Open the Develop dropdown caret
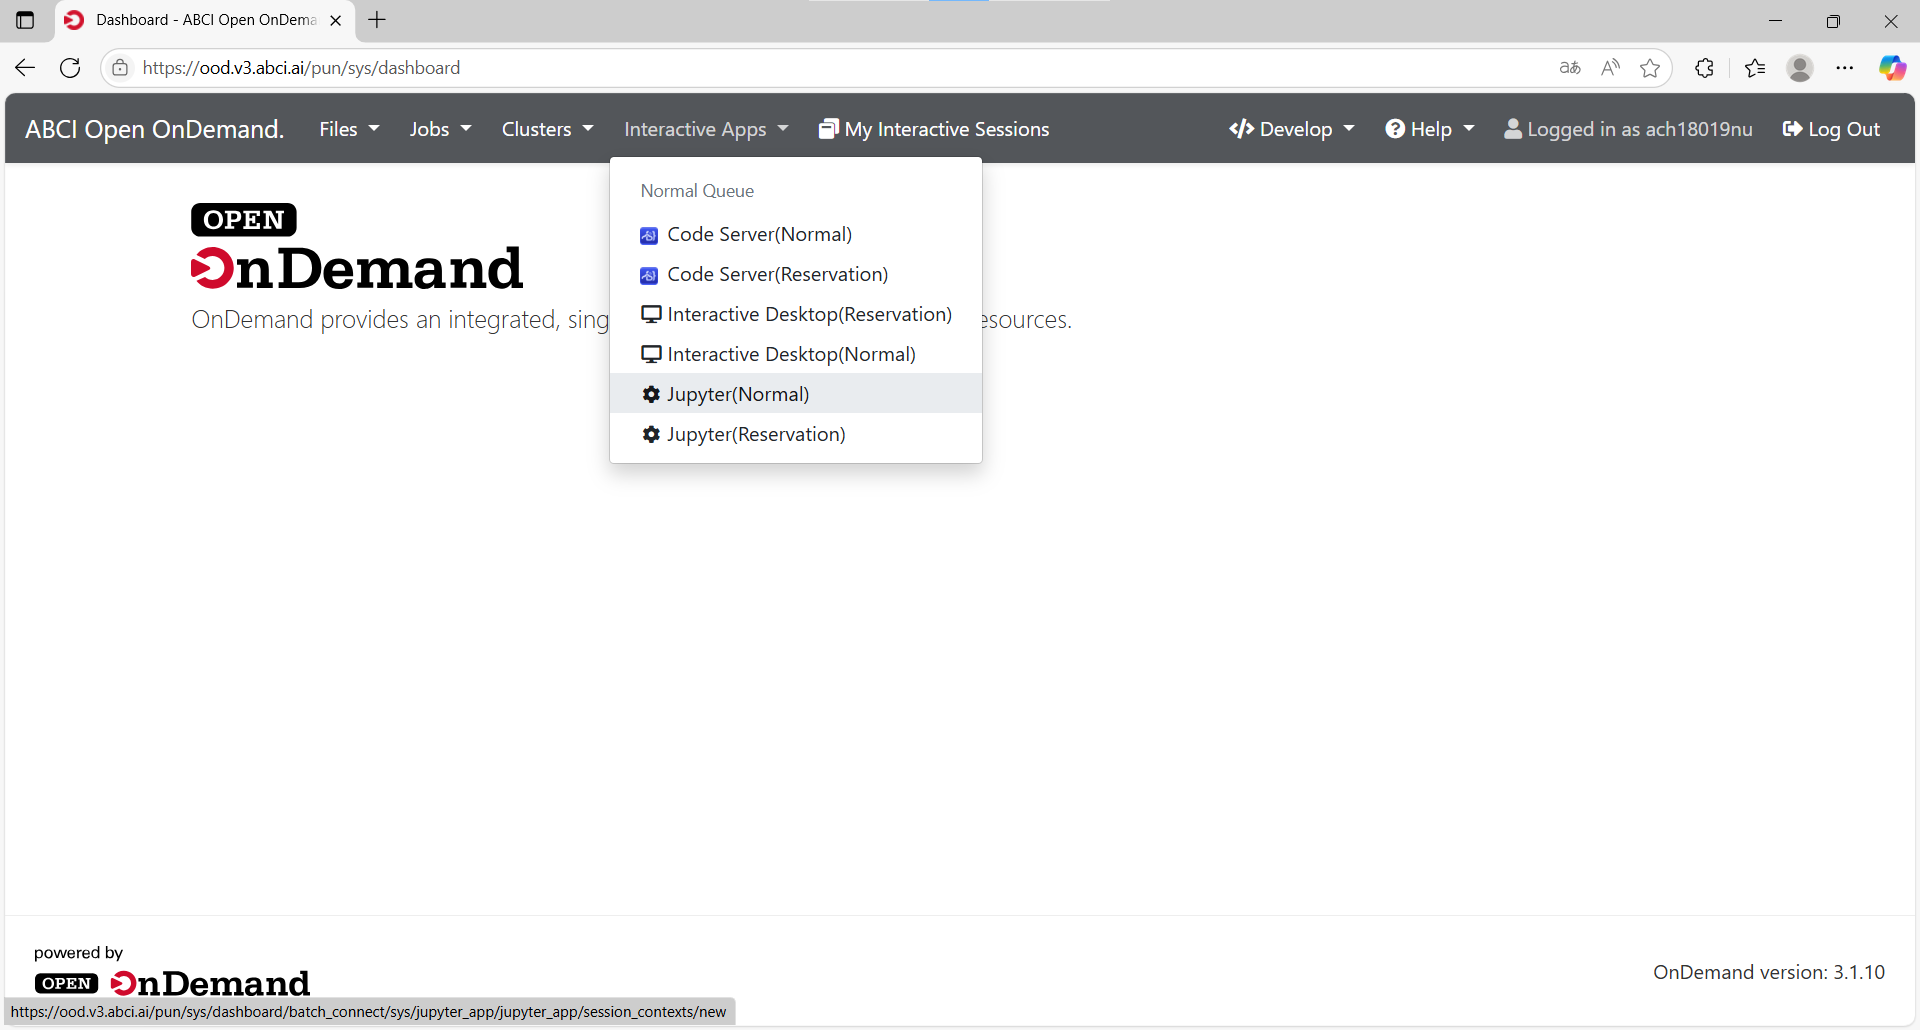Viewport: 1920px width, 1030px height. [1349, 129]
